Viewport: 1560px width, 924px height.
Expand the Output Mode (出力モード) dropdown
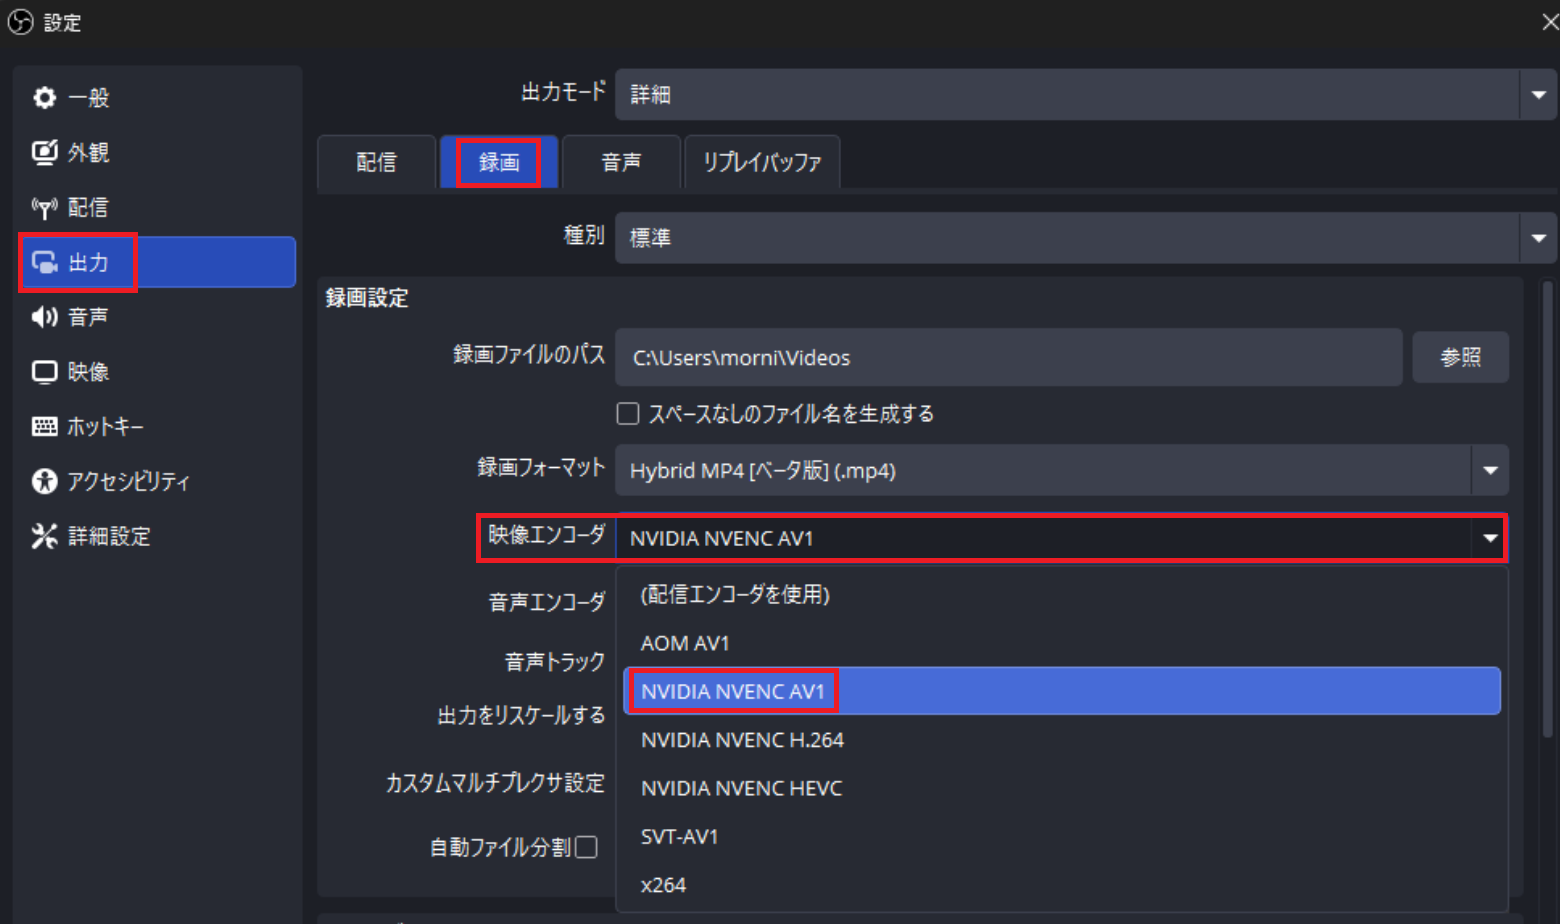(1538, 95)
